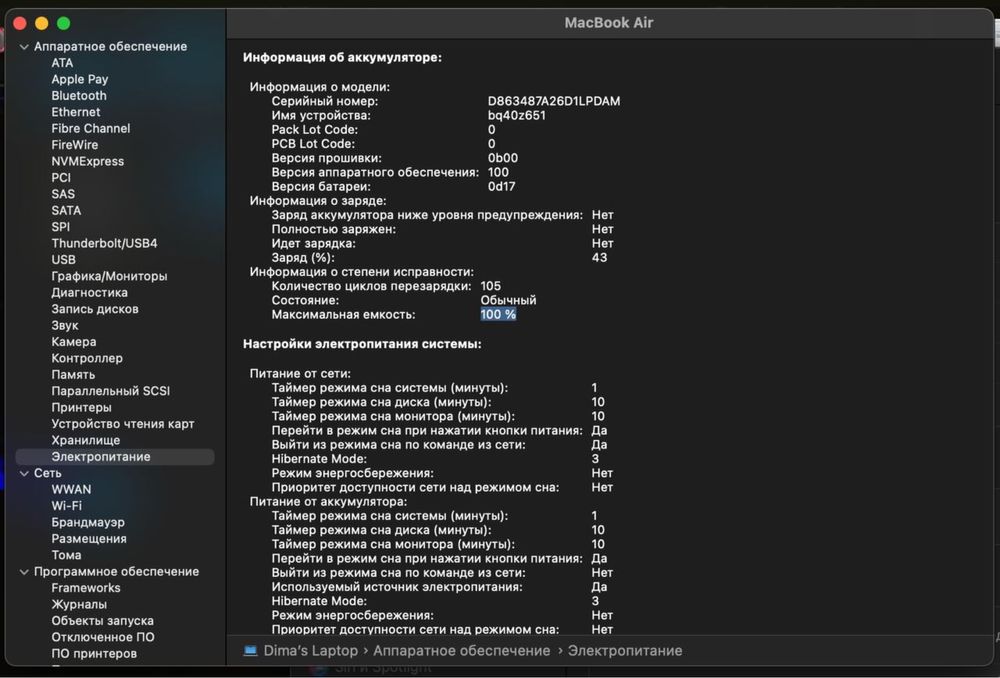
Task: Click the firmware version 0b00
Action: 503,158
